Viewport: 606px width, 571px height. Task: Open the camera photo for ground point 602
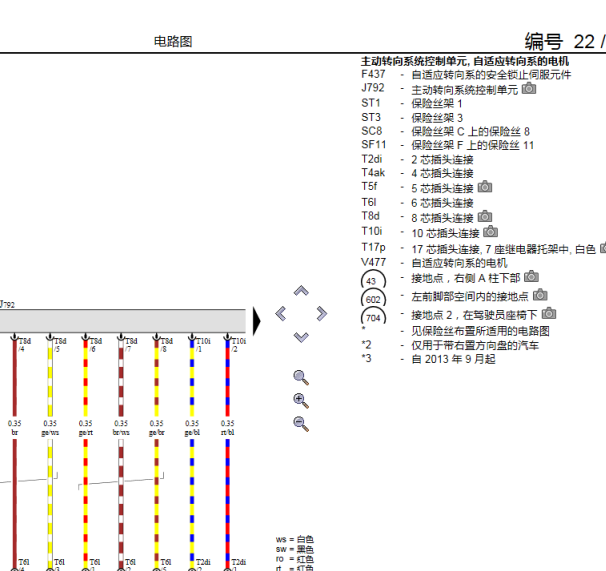(540, 295)
